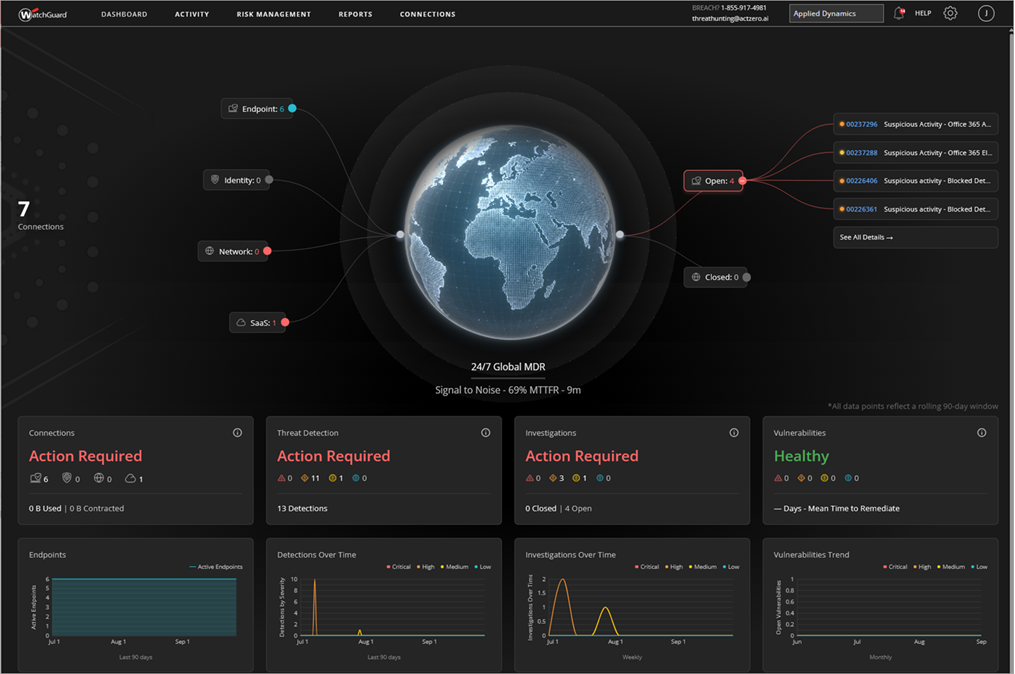Click high severity icon in Vulnerabilities card
This screenshot has width=1015, height=674.
pyautogui.click(x=801, y=478)
